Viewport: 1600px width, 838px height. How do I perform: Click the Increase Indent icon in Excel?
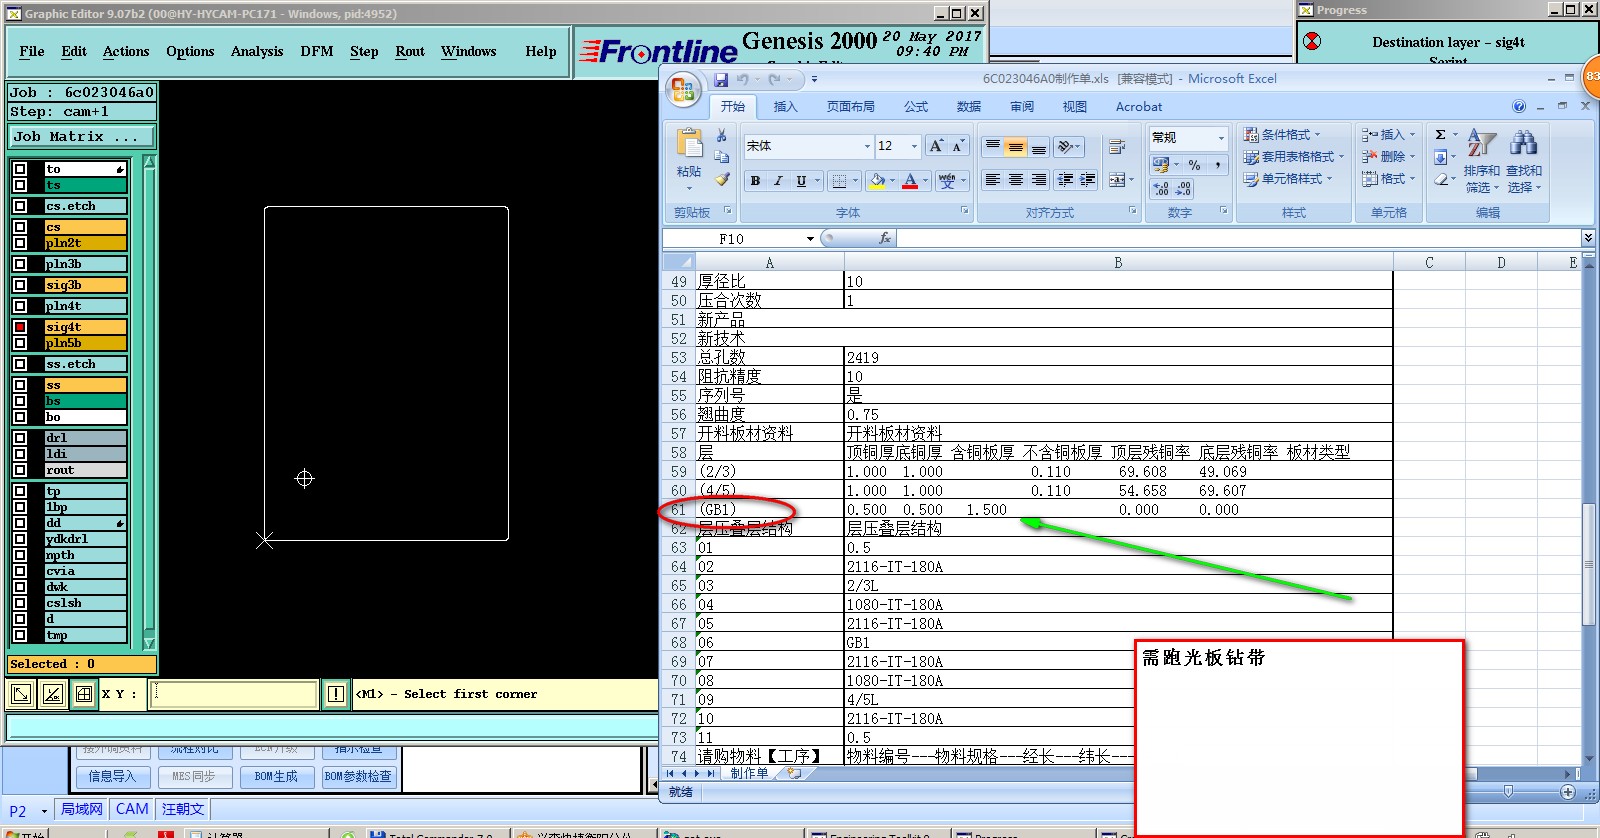[1087, 180]
